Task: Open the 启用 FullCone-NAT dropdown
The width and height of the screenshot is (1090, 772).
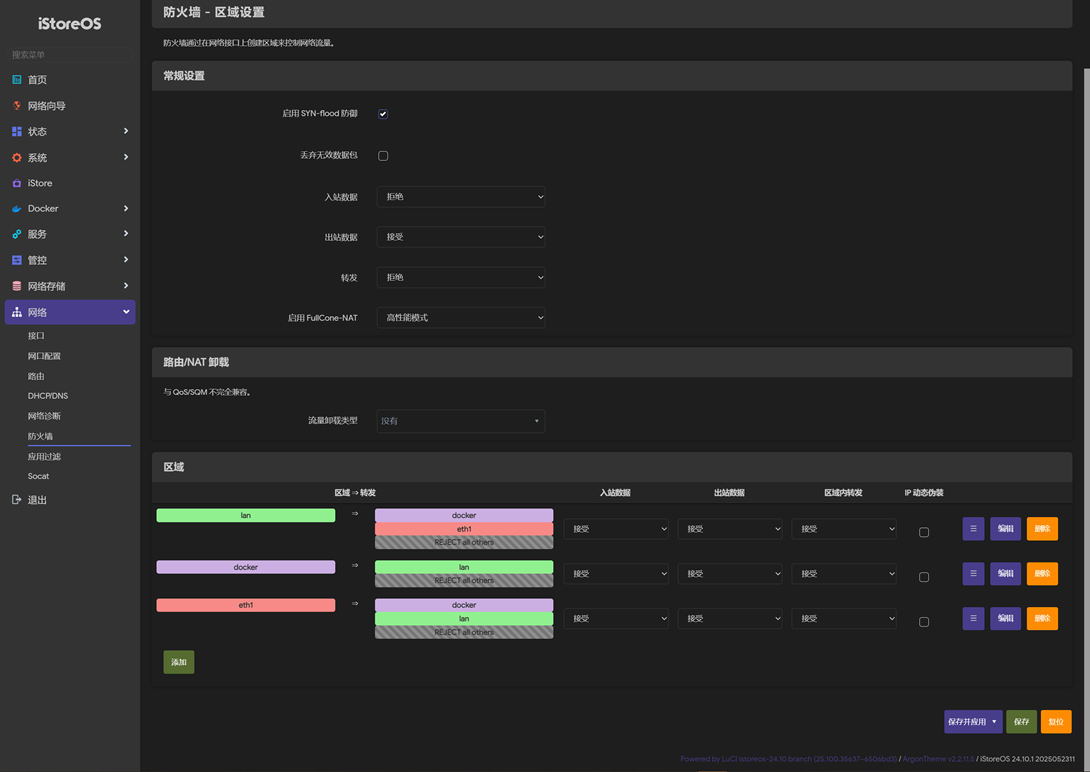Action: tap(461, 318)
